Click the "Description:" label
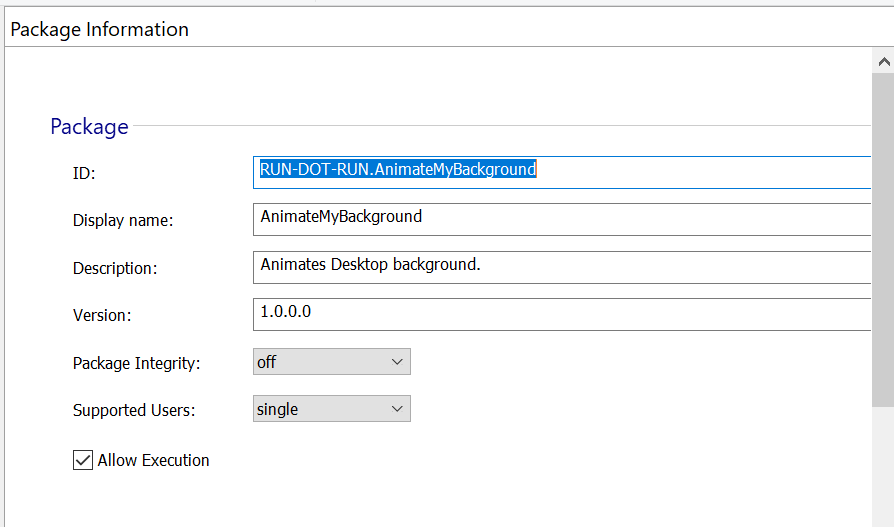 (x=115, y=268)
